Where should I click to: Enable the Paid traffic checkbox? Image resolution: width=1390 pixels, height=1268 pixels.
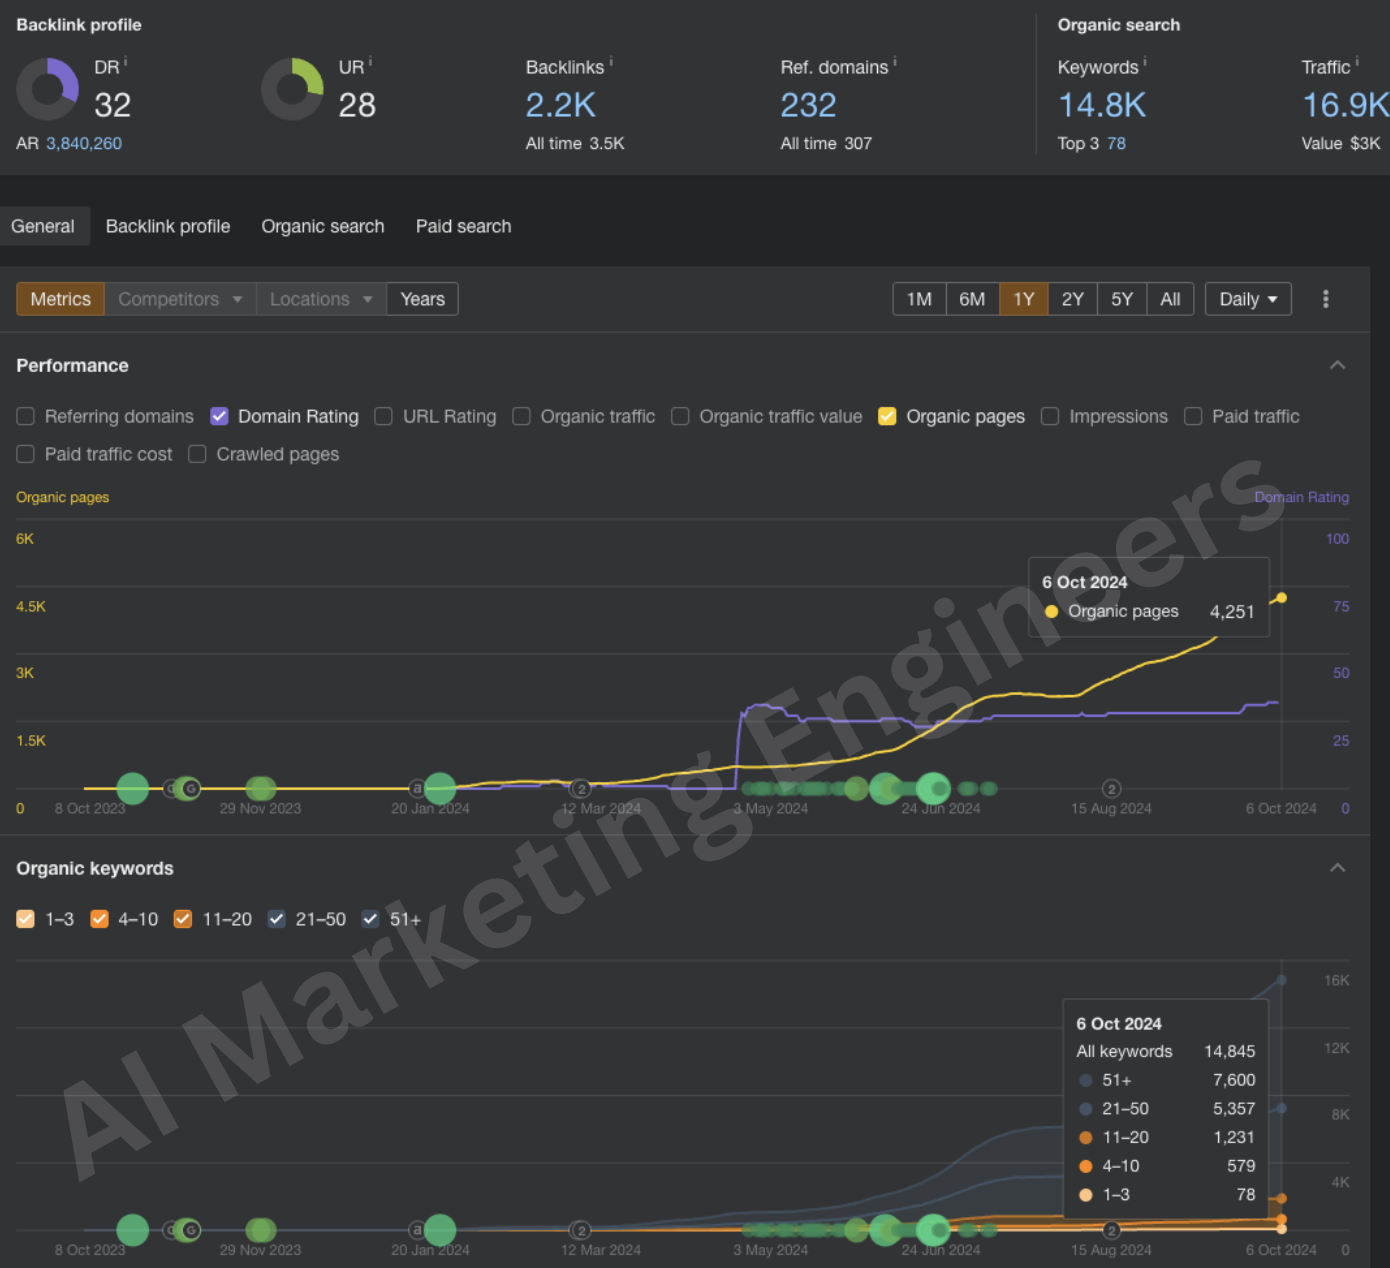(x=1193, y=416)
